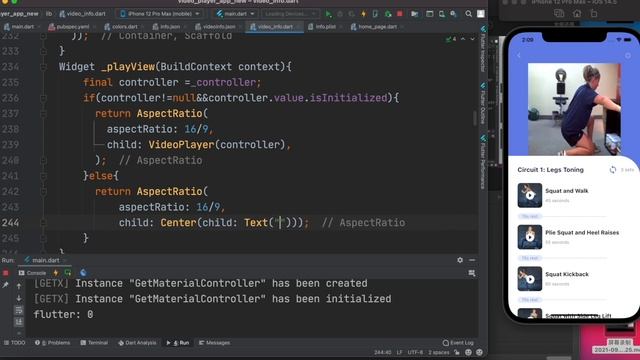Place cursor inside Text("") on line 244
The width and height of the screenshot is (640, 360).
pyautogui.click(x=280, y=222)
